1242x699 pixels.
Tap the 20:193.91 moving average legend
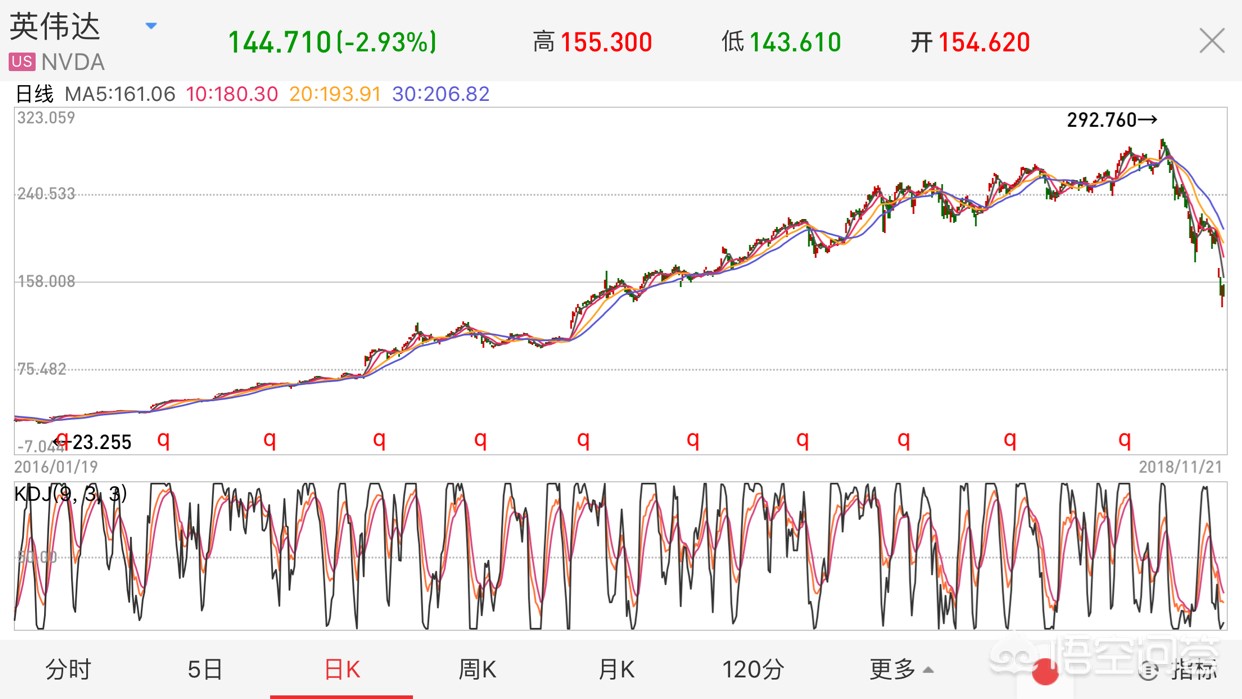tap(335, 94)
